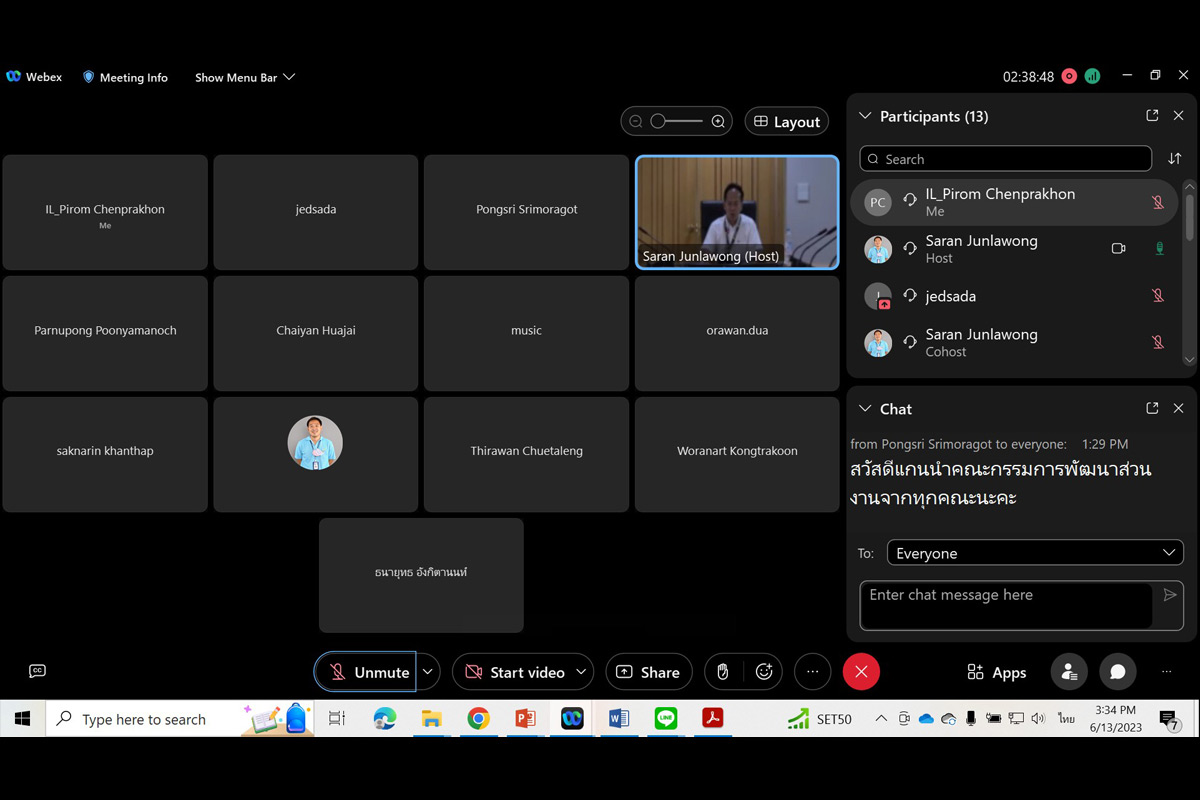Open the Everyone recipient dropdown

1034,553
